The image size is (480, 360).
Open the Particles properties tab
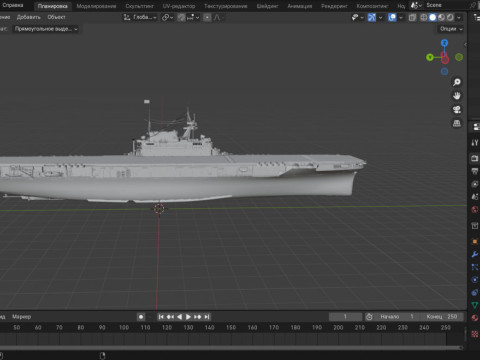click(x=475, y=267)
